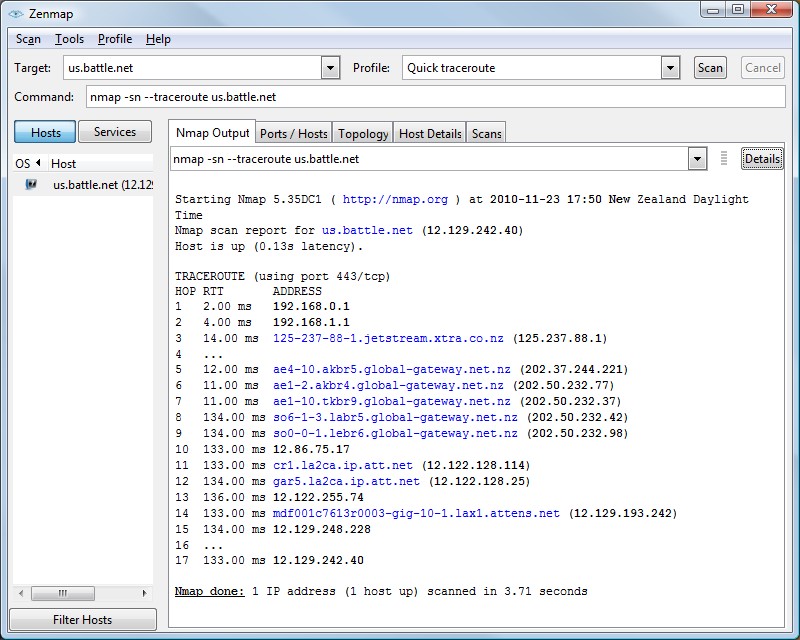
Task: Click the gar5.la2ca.ip.att.net hostname
Action: [x=346, y=481]
